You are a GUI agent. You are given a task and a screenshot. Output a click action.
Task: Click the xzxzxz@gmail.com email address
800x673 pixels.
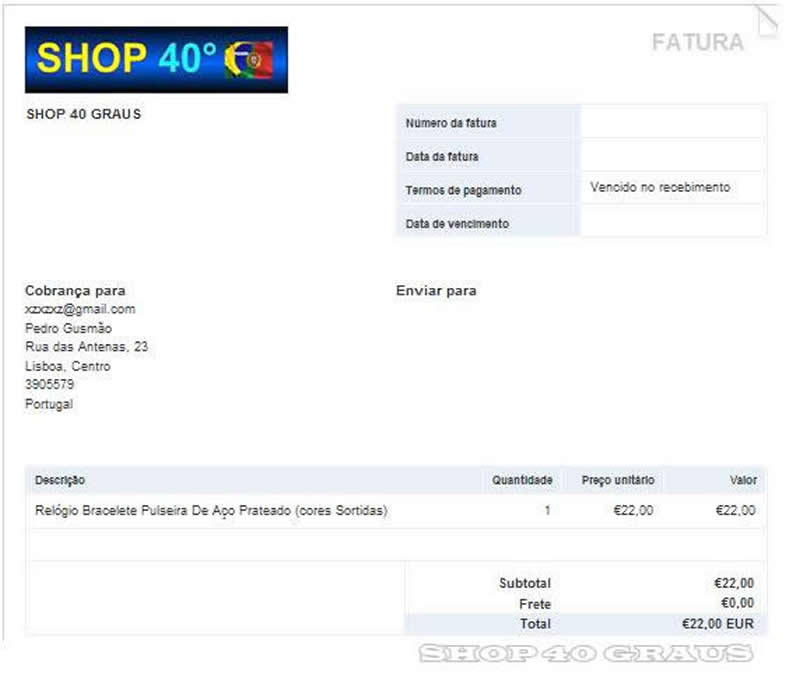pyautogui.click(x=80, y=309)
